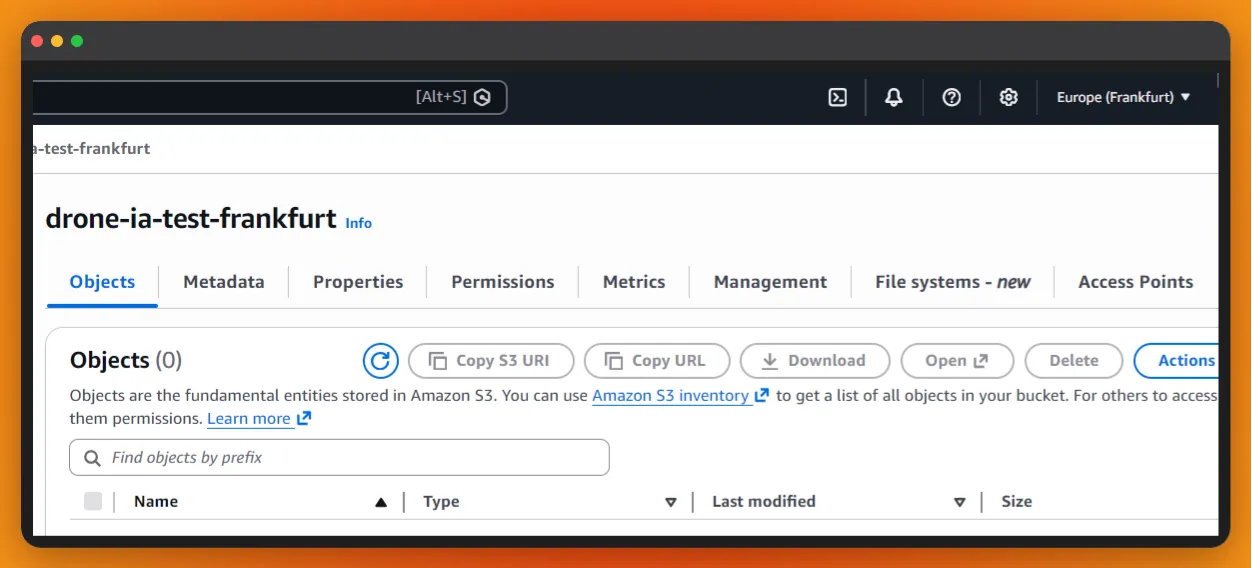Click the a-test-frankfurt breadcrumb text
Viewport: 1252px width, 568px height.
click(x=92, y=149)
